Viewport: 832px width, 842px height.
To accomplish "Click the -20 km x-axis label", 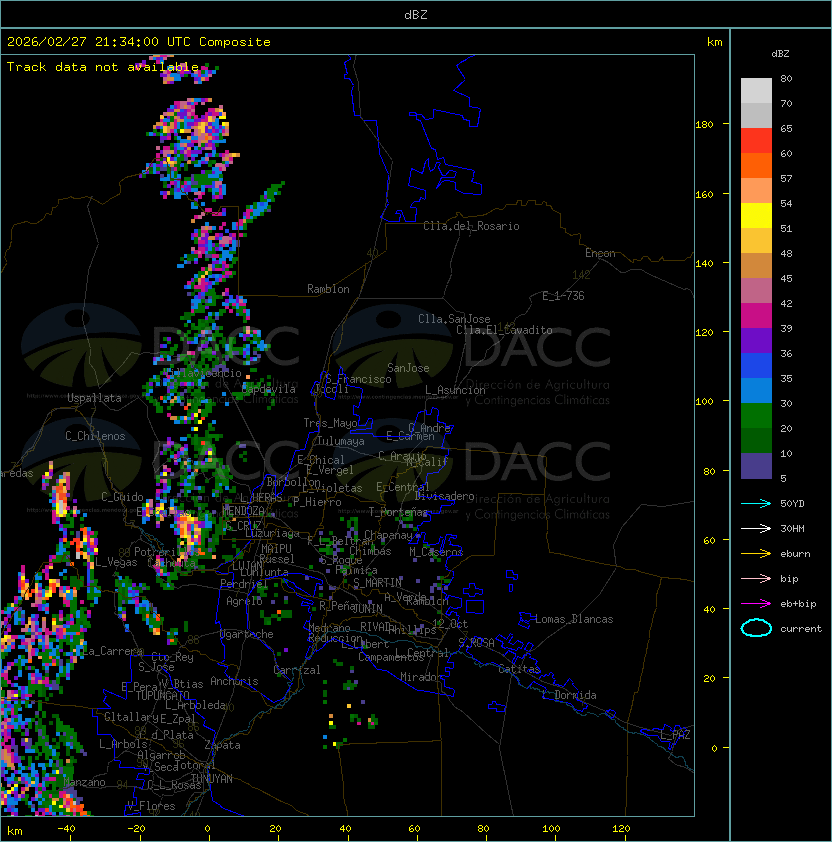I will [x=136, y=829].
